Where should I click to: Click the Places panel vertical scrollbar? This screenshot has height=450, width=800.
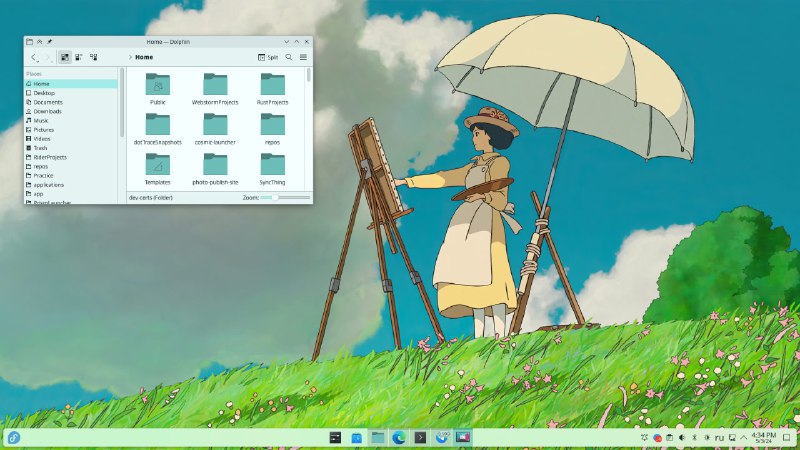tap(122, 103)
